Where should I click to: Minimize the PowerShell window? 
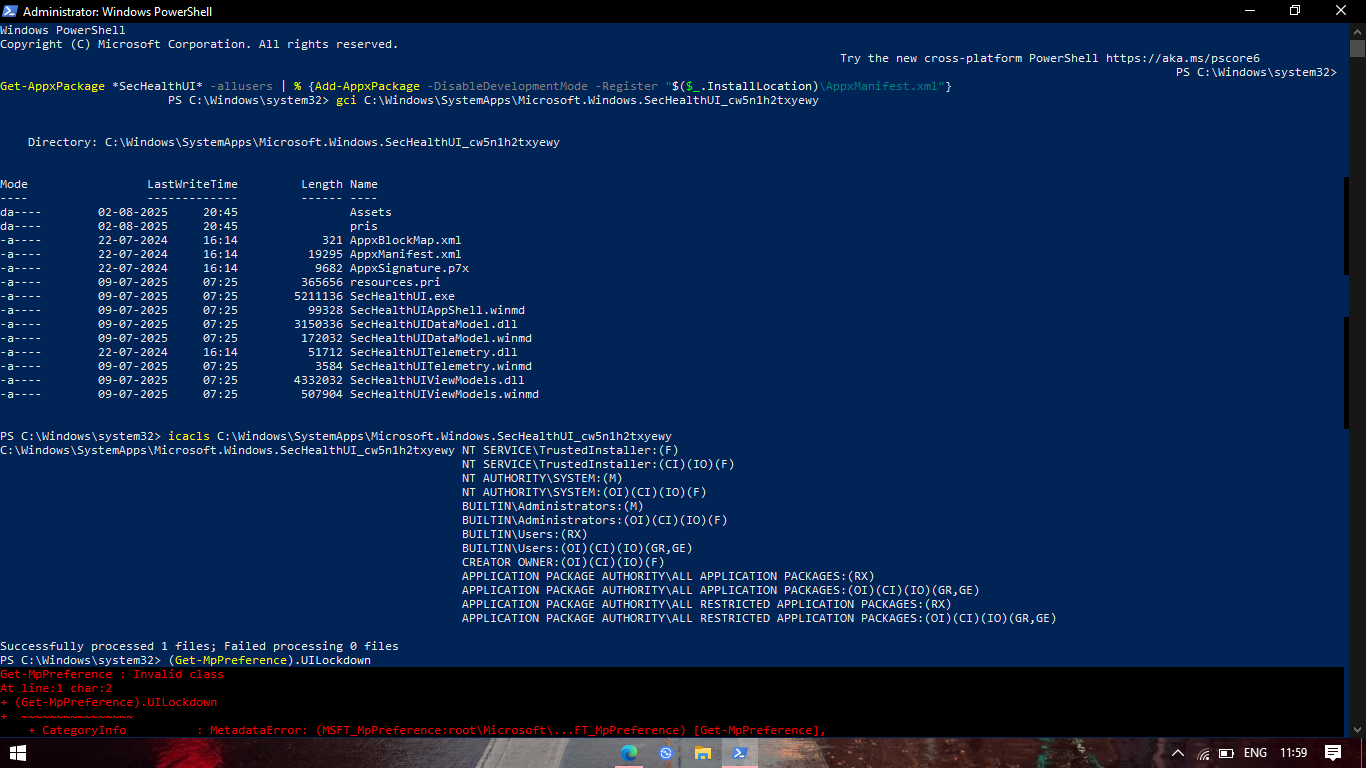[x=1249, y=11]
